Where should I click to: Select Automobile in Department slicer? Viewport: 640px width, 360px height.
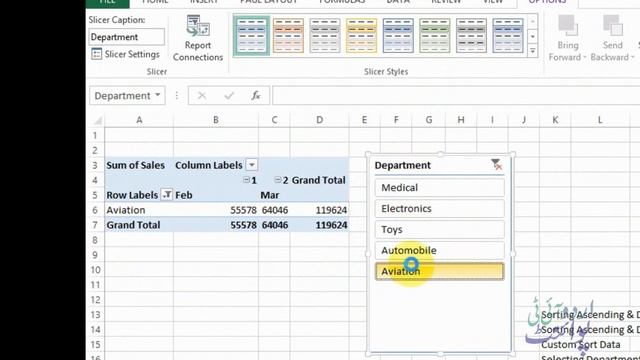[440, 250]
